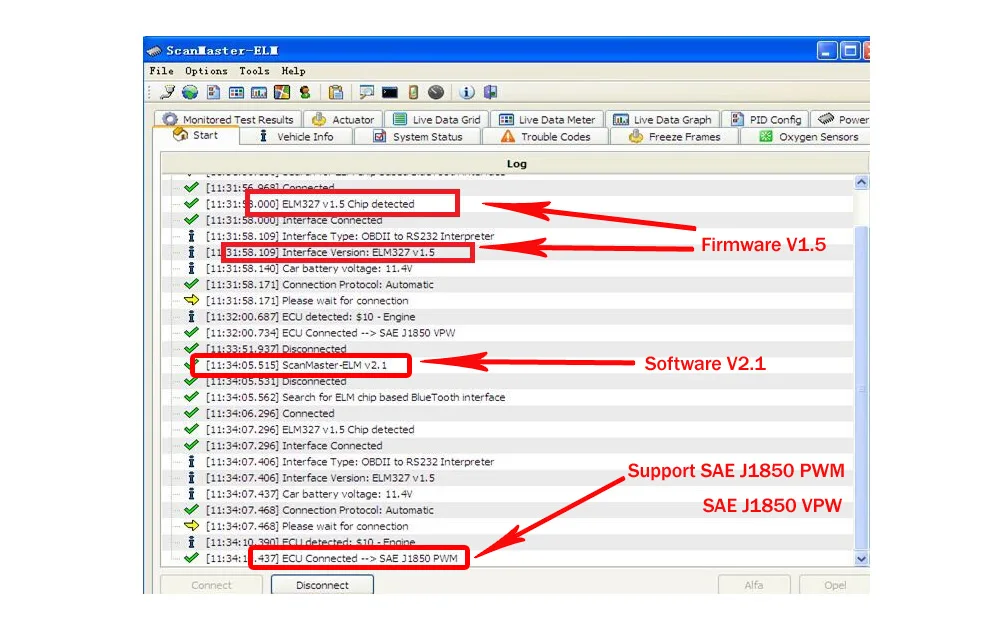Click the colorful chart toolbar icon
This screenshot has height=625, width=1000.
[x=282, y=92]
